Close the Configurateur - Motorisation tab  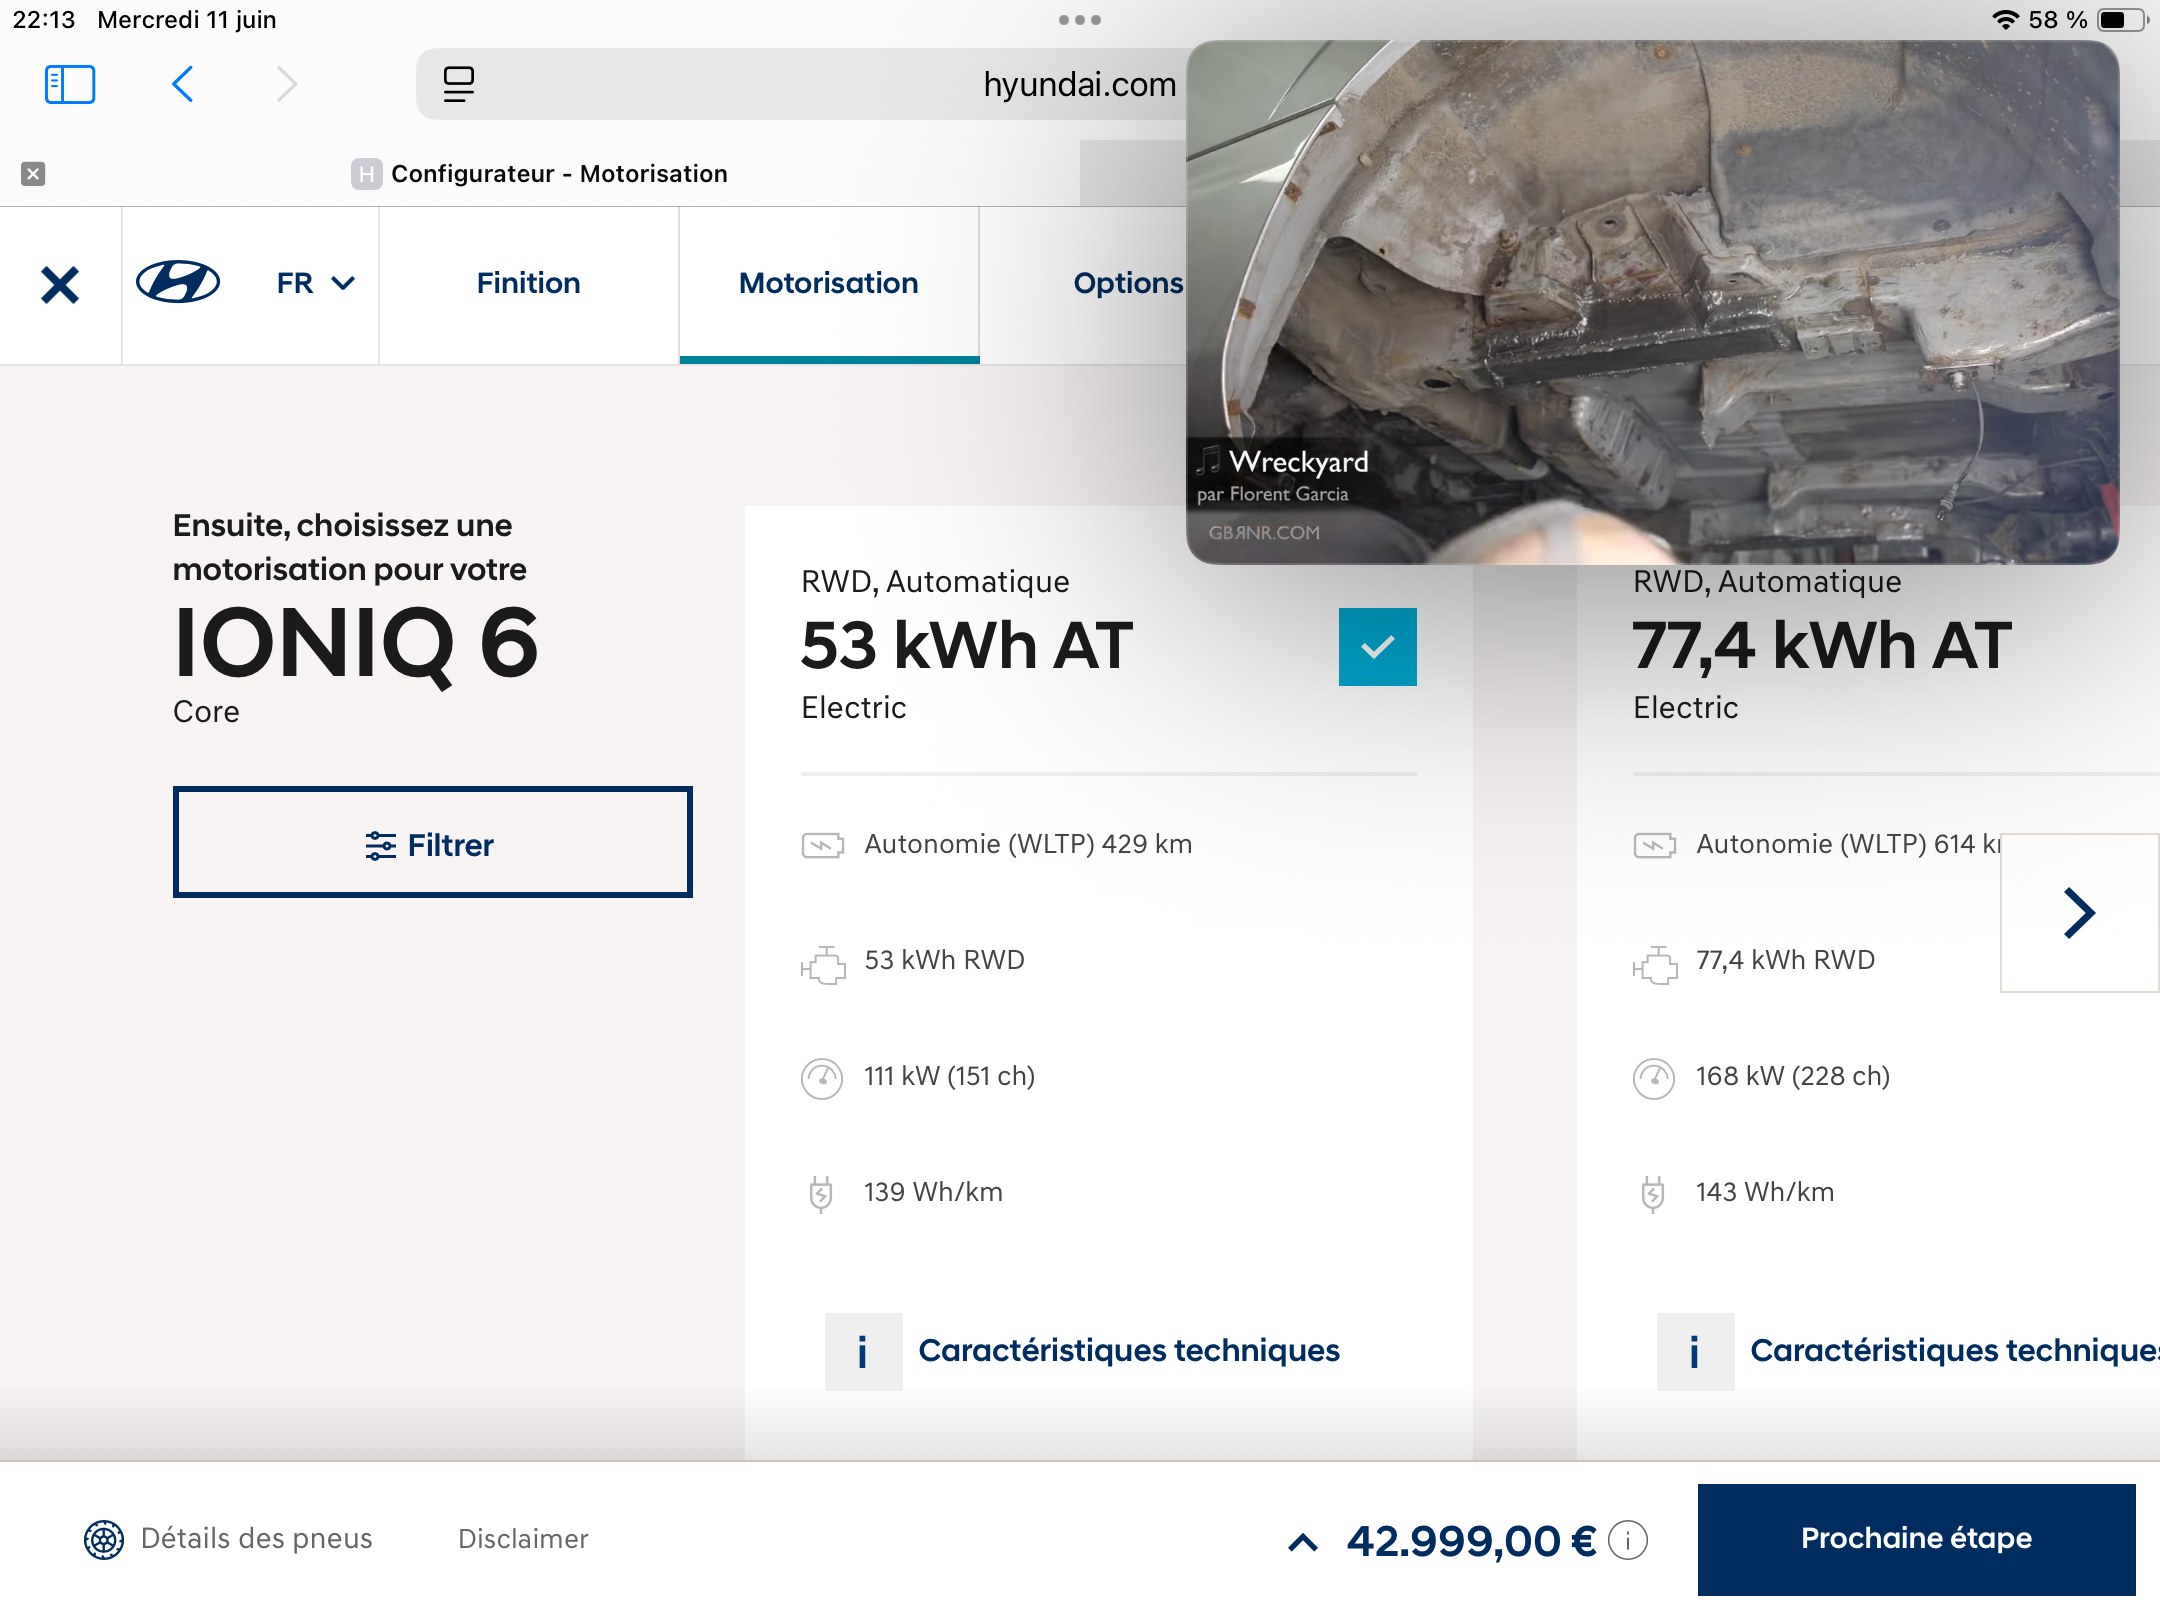point(33,174)
